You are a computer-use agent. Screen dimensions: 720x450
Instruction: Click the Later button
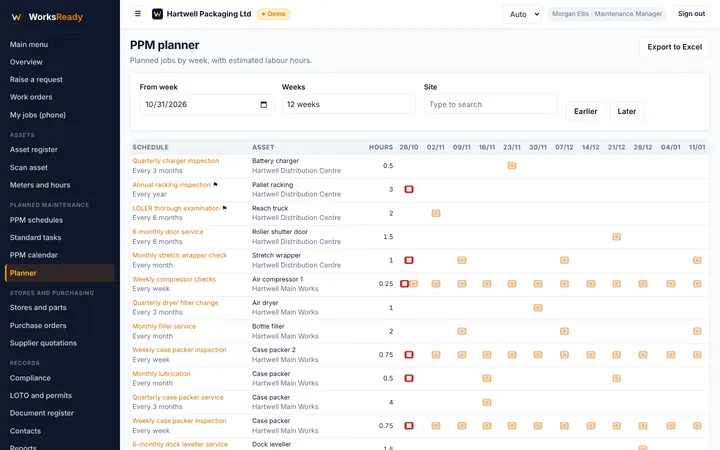pyautogui.click(x=626, y=112)
